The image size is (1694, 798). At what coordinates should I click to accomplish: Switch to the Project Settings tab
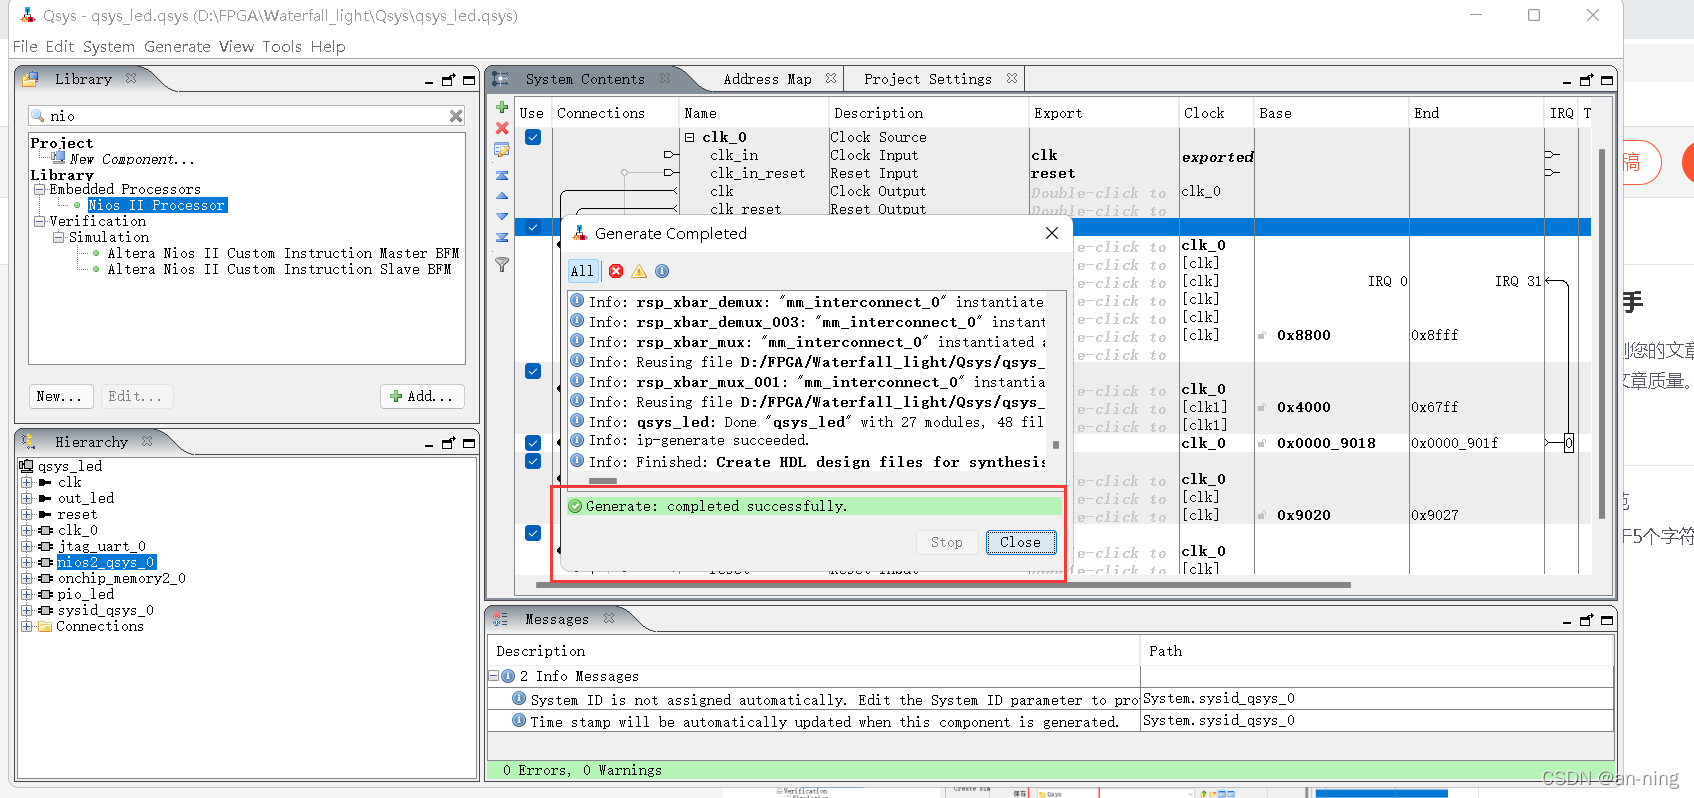coord(928,79)
